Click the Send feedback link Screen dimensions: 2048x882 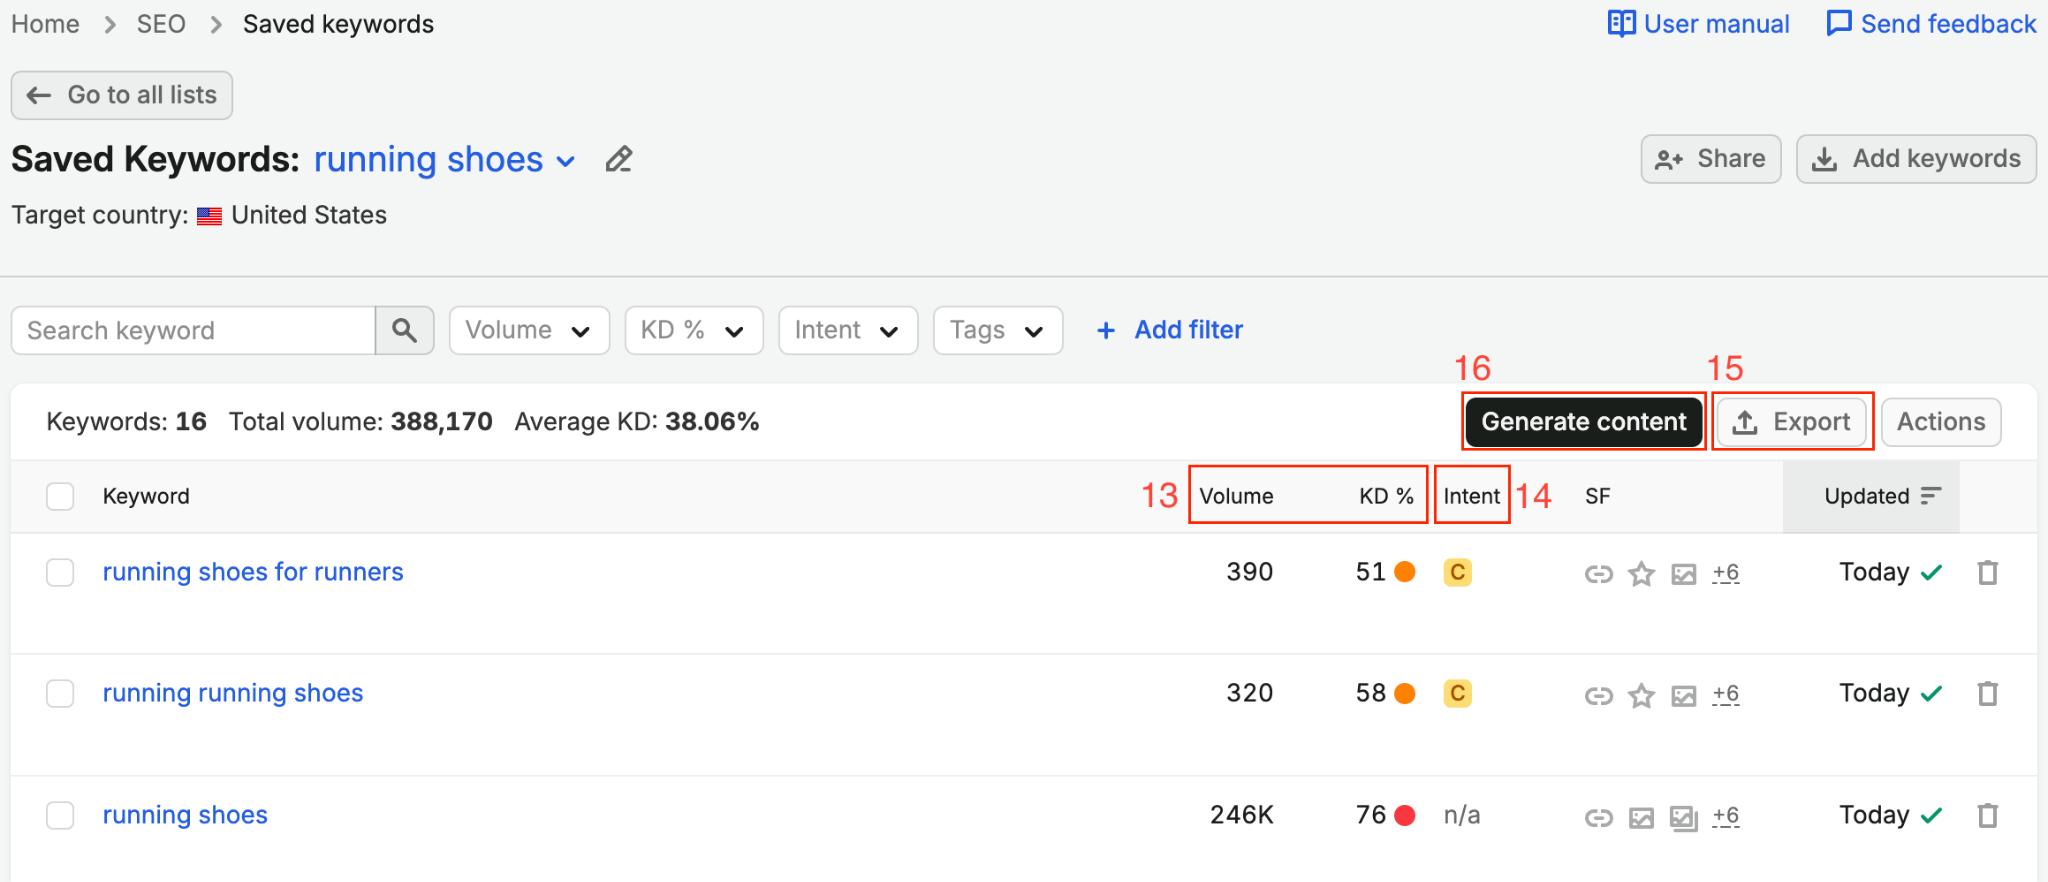(1931, 24)
